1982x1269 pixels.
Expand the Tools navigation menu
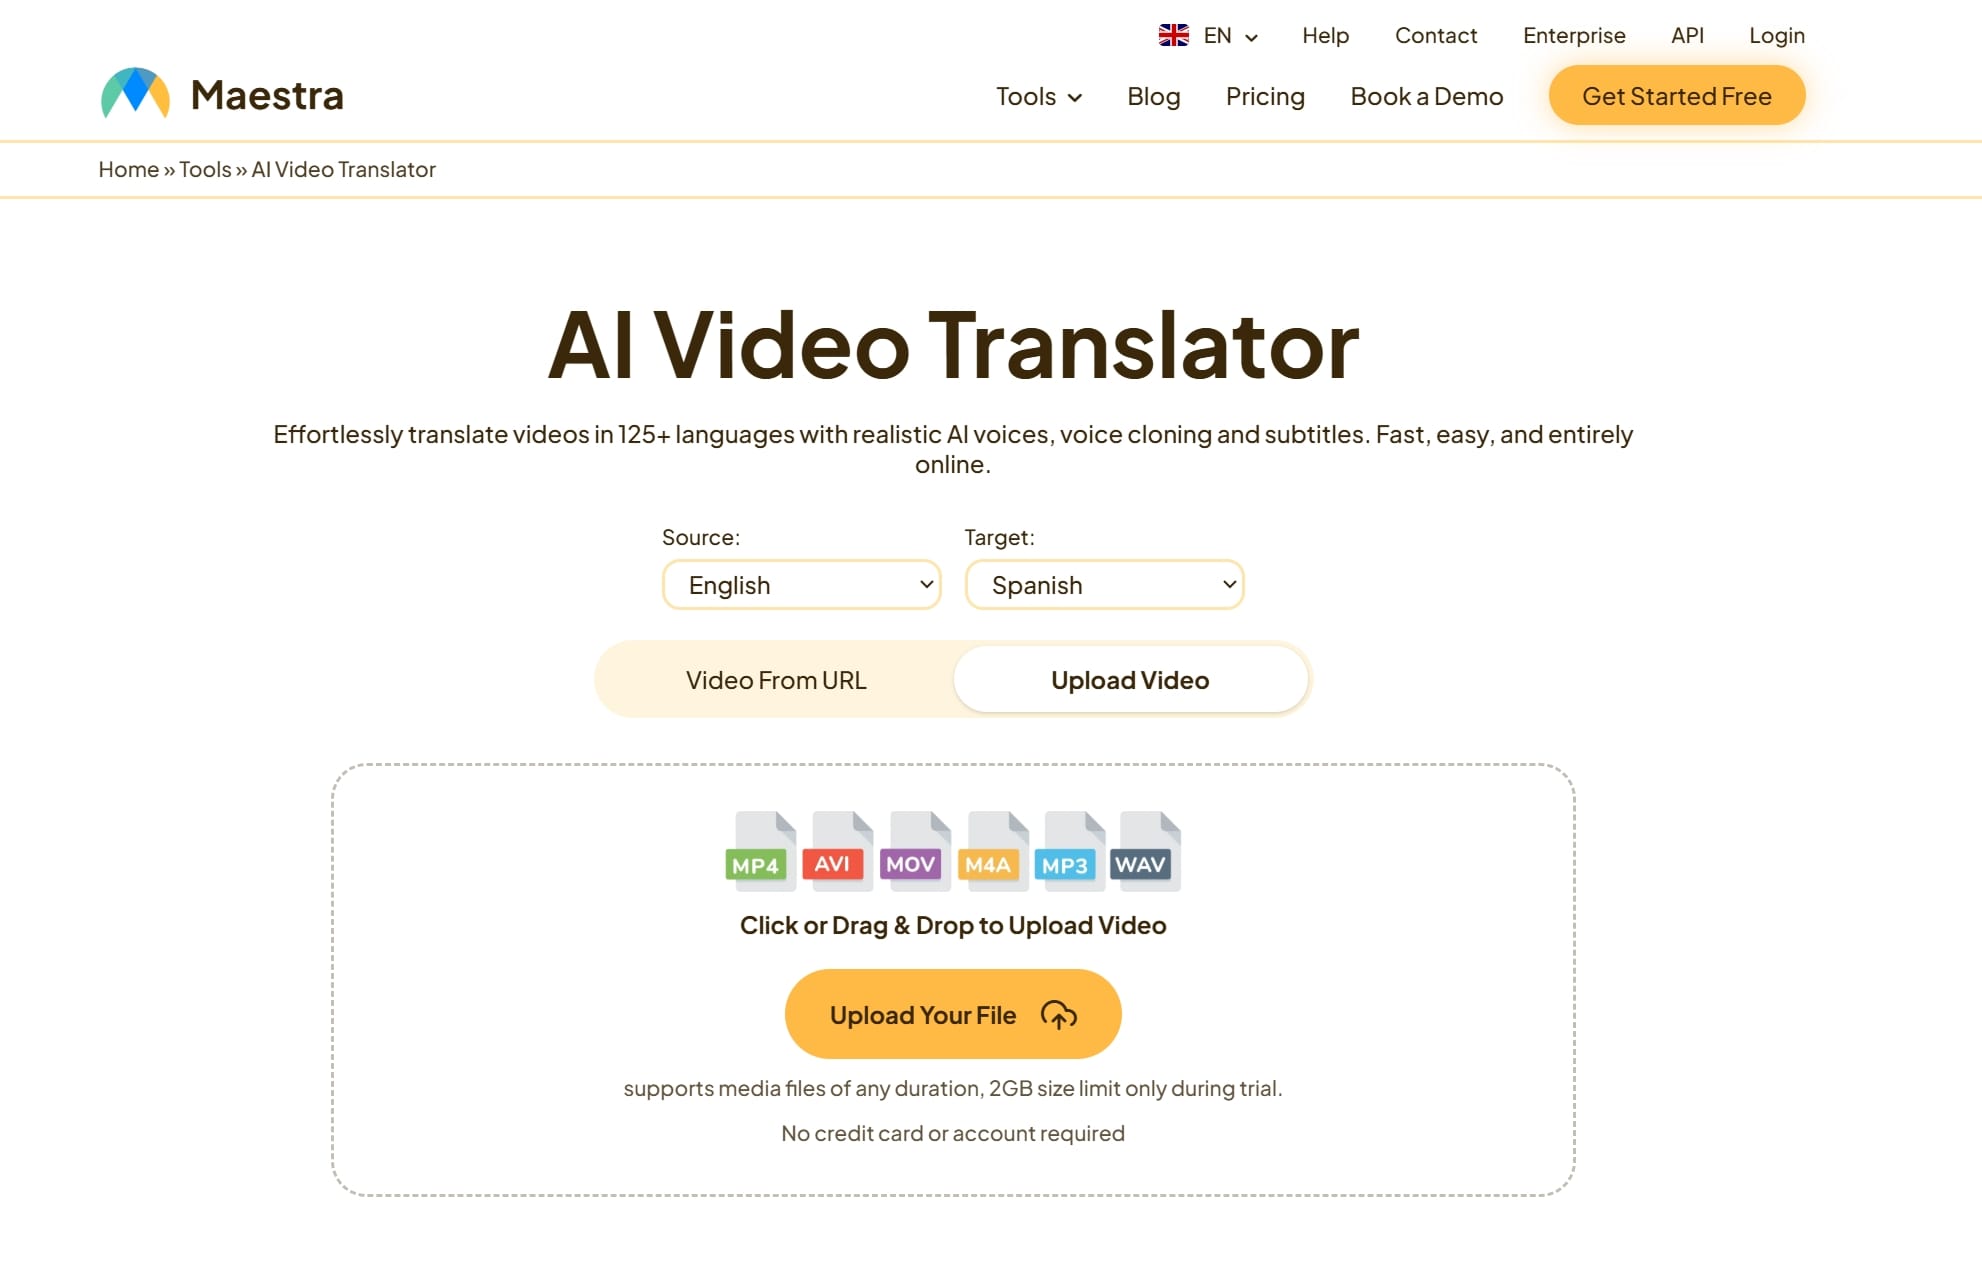1038,96
